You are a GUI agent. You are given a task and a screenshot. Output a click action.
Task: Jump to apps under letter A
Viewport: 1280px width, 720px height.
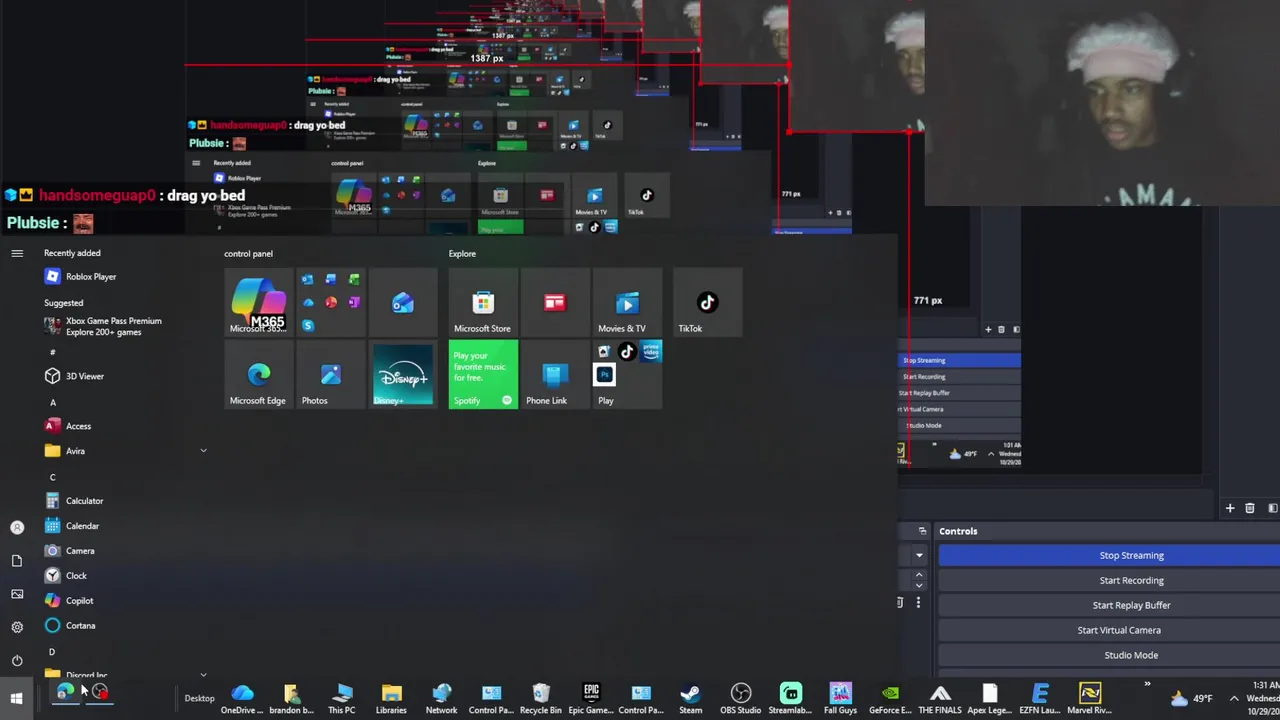click(x=53, y=402)
